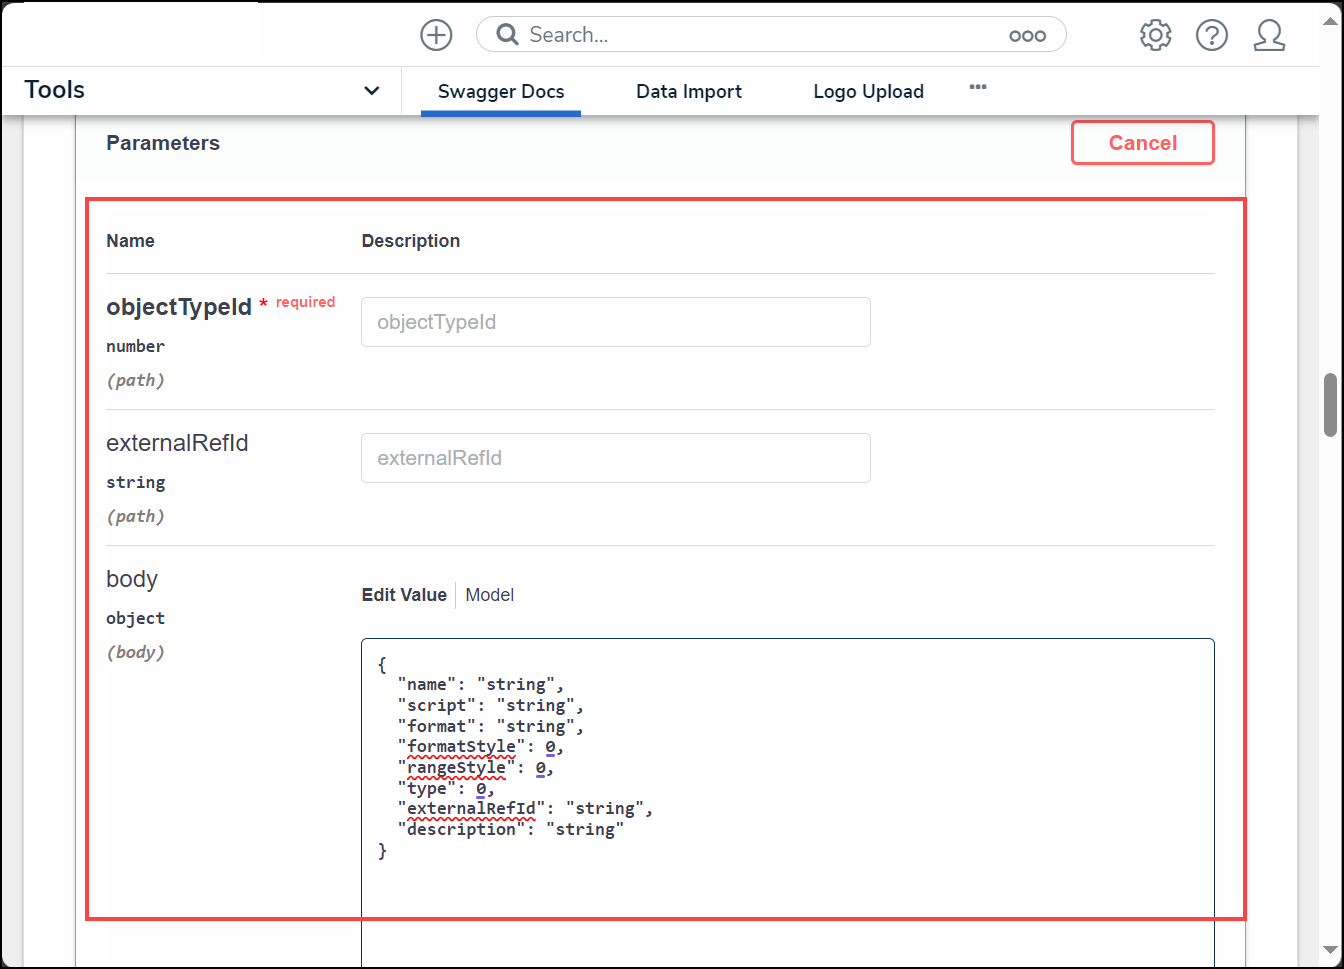Viewport: 1344px width, 969px height.
Task: Open the help question mark icon
Action: tap(1212, 35)
